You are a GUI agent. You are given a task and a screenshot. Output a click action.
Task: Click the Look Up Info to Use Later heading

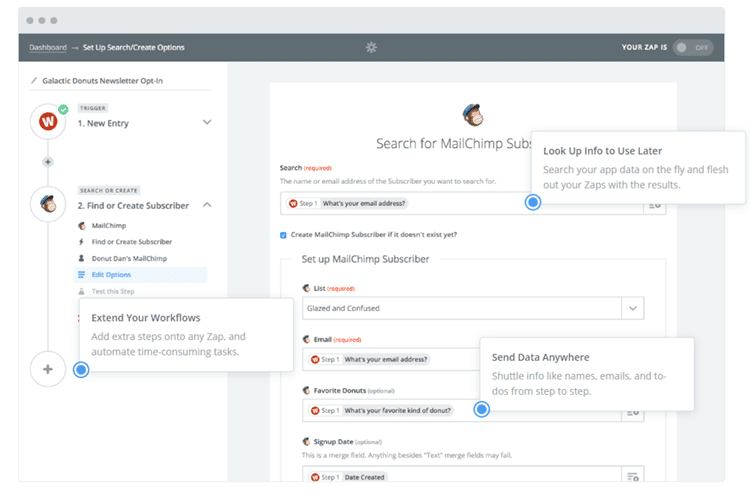[x=602, y=151]
